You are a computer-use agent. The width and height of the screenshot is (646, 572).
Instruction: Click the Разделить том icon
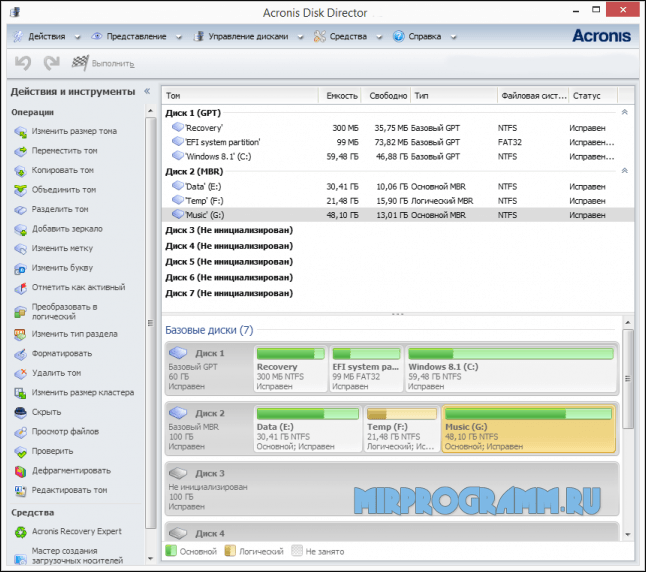coord(20,210)
